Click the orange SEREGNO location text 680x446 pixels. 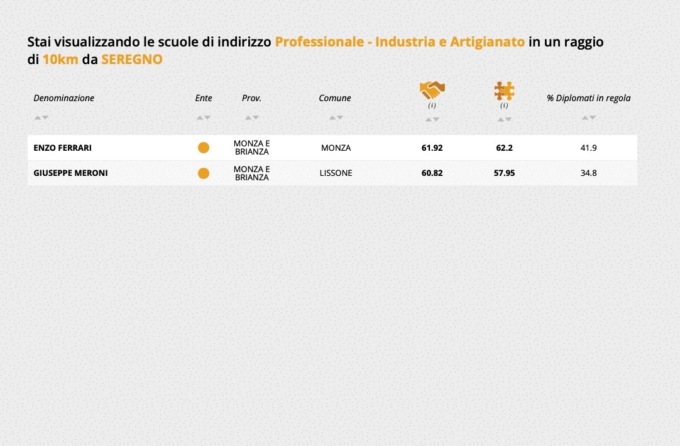132,59
